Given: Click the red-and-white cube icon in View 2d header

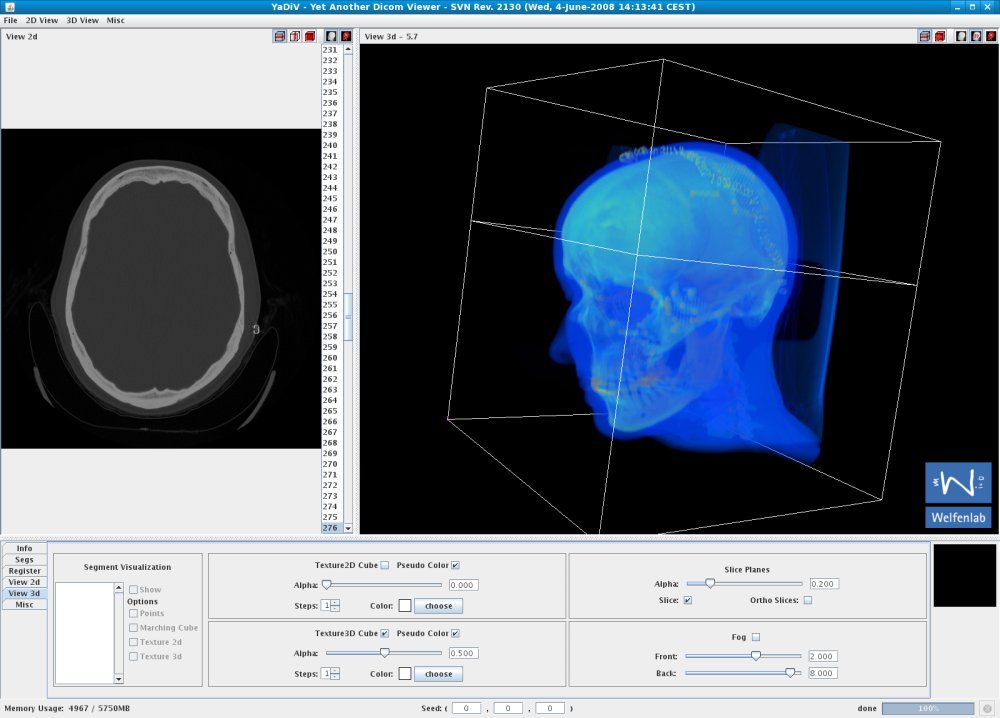Looking at the screenshot, I should click(295, 37).
